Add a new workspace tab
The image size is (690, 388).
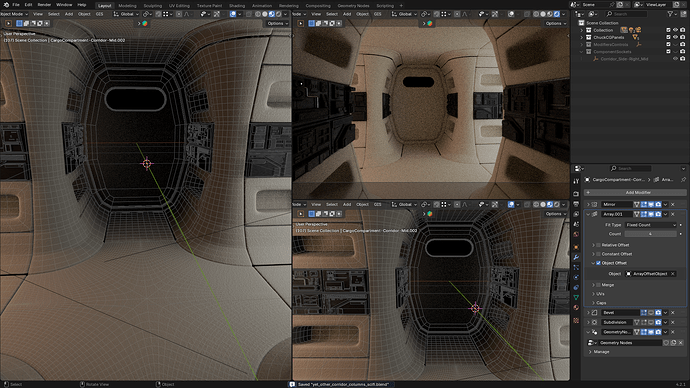pos(401,6)
